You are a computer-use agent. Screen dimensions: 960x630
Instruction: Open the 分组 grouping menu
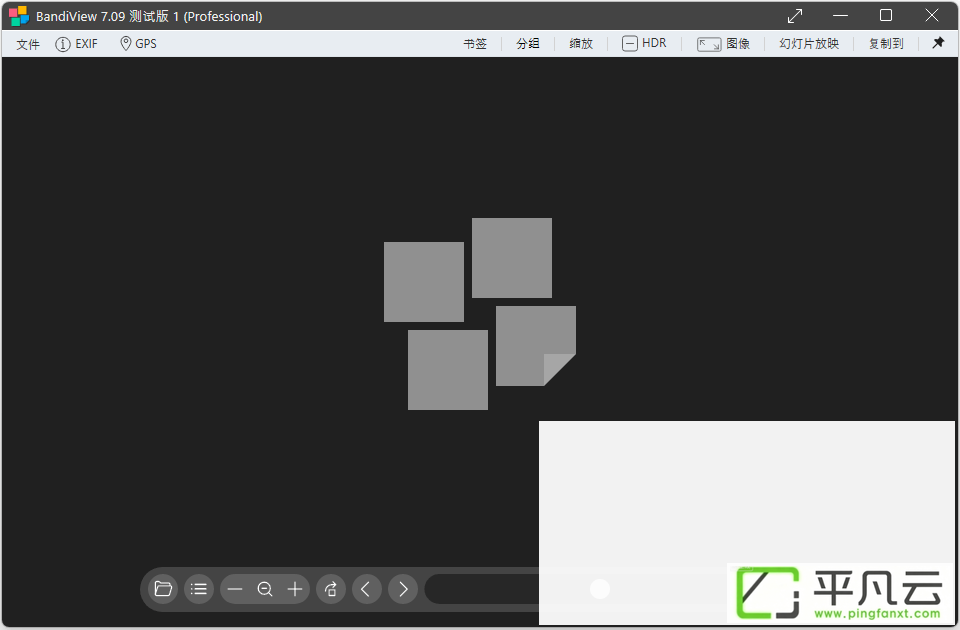[528, 43]
